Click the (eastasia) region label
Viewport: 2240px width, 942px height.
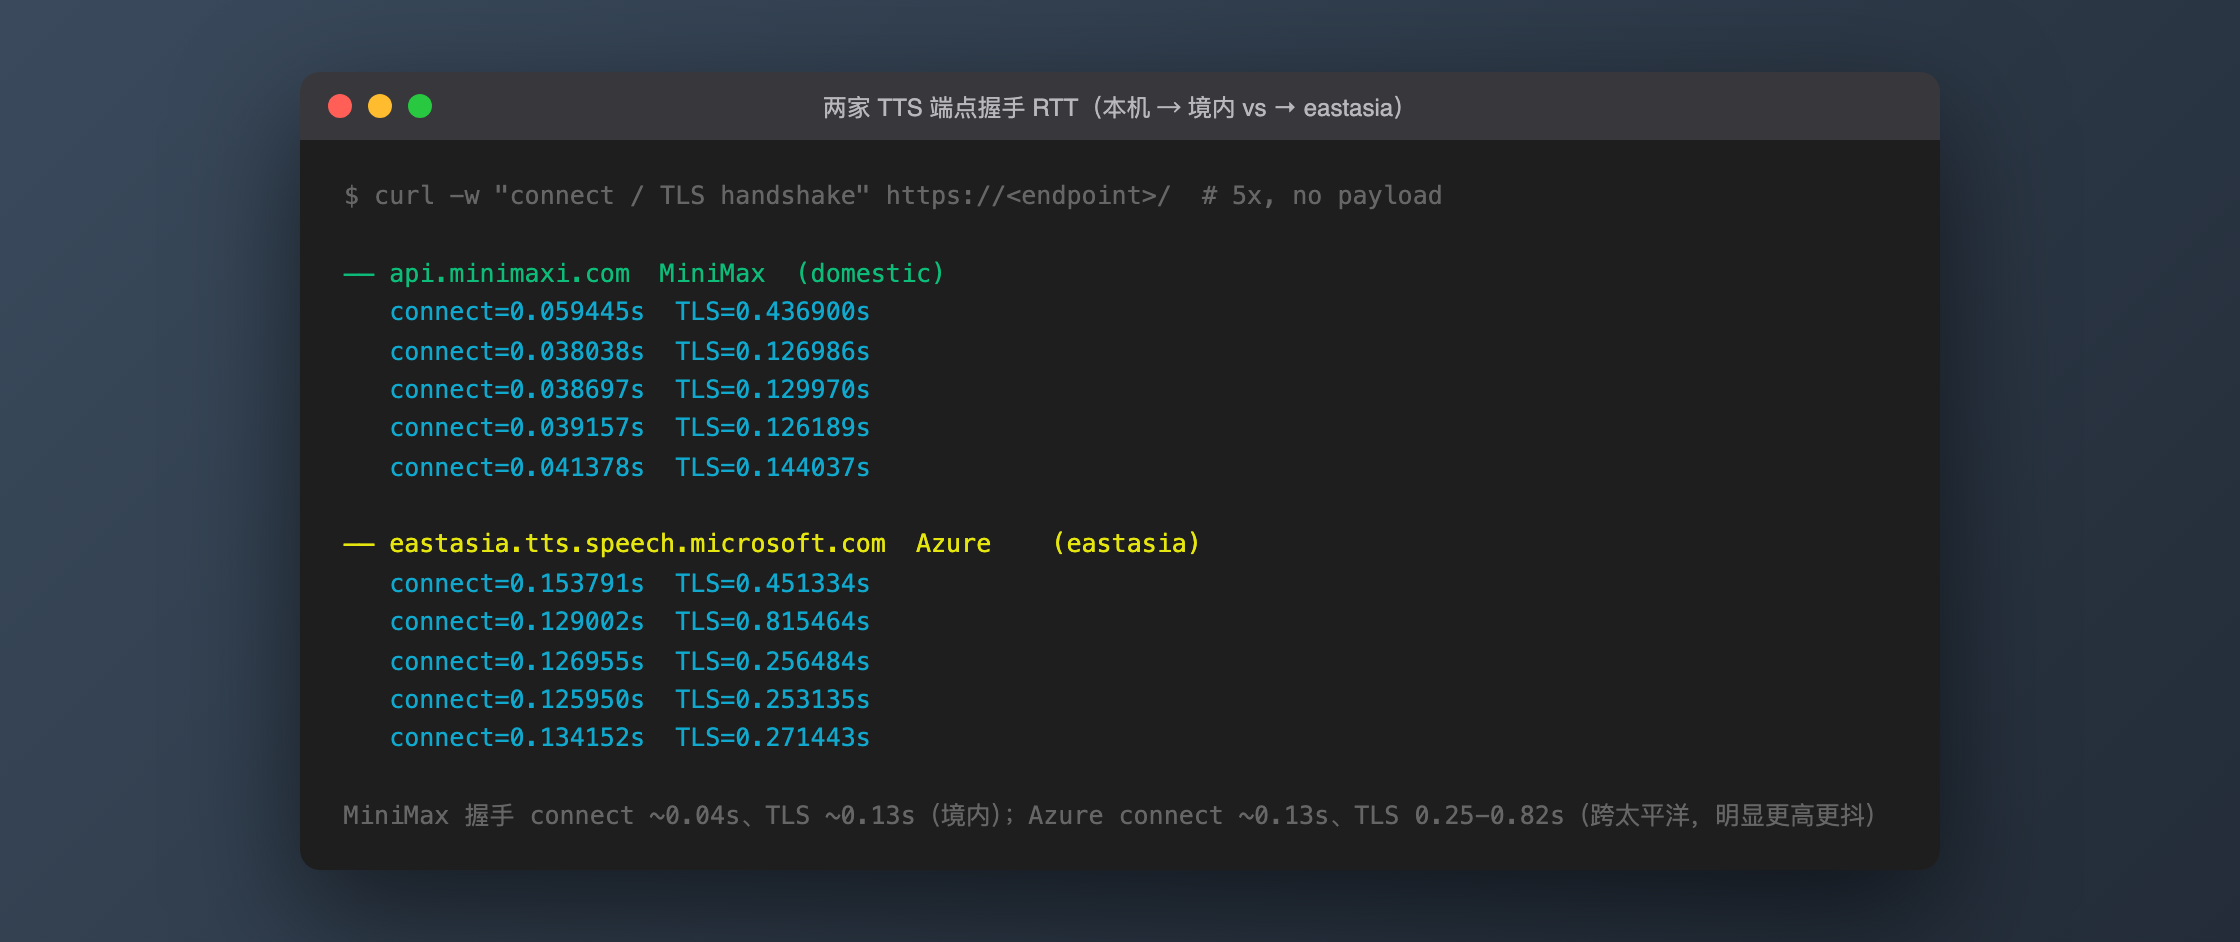coord(1126,543)
